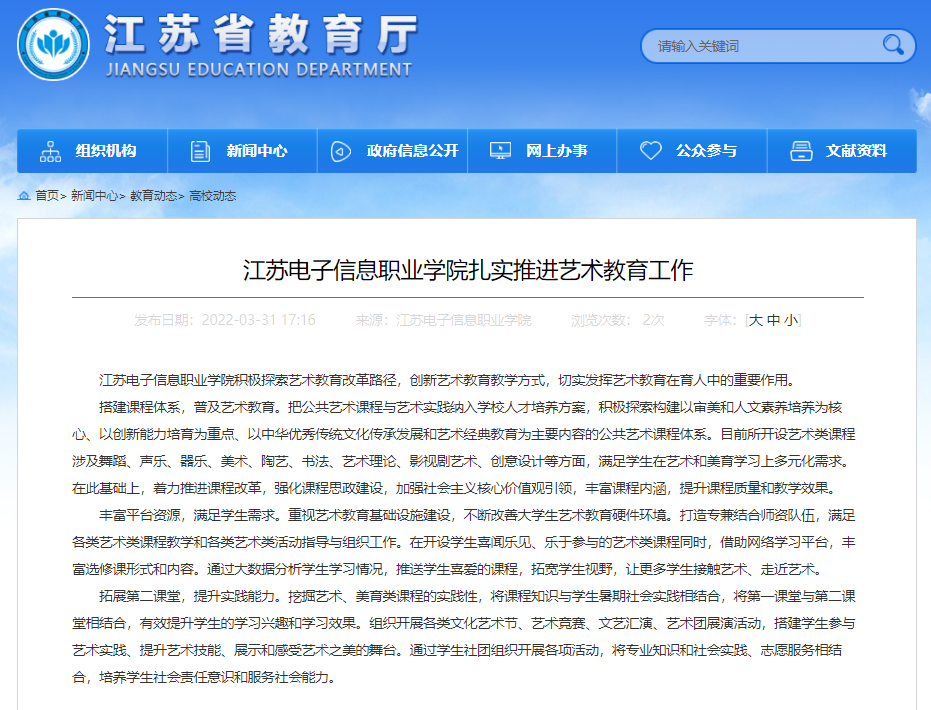Viewport: 931px width, 710px height.
Task: Click the 公众参与 heart icon
Action: (650, 150)
